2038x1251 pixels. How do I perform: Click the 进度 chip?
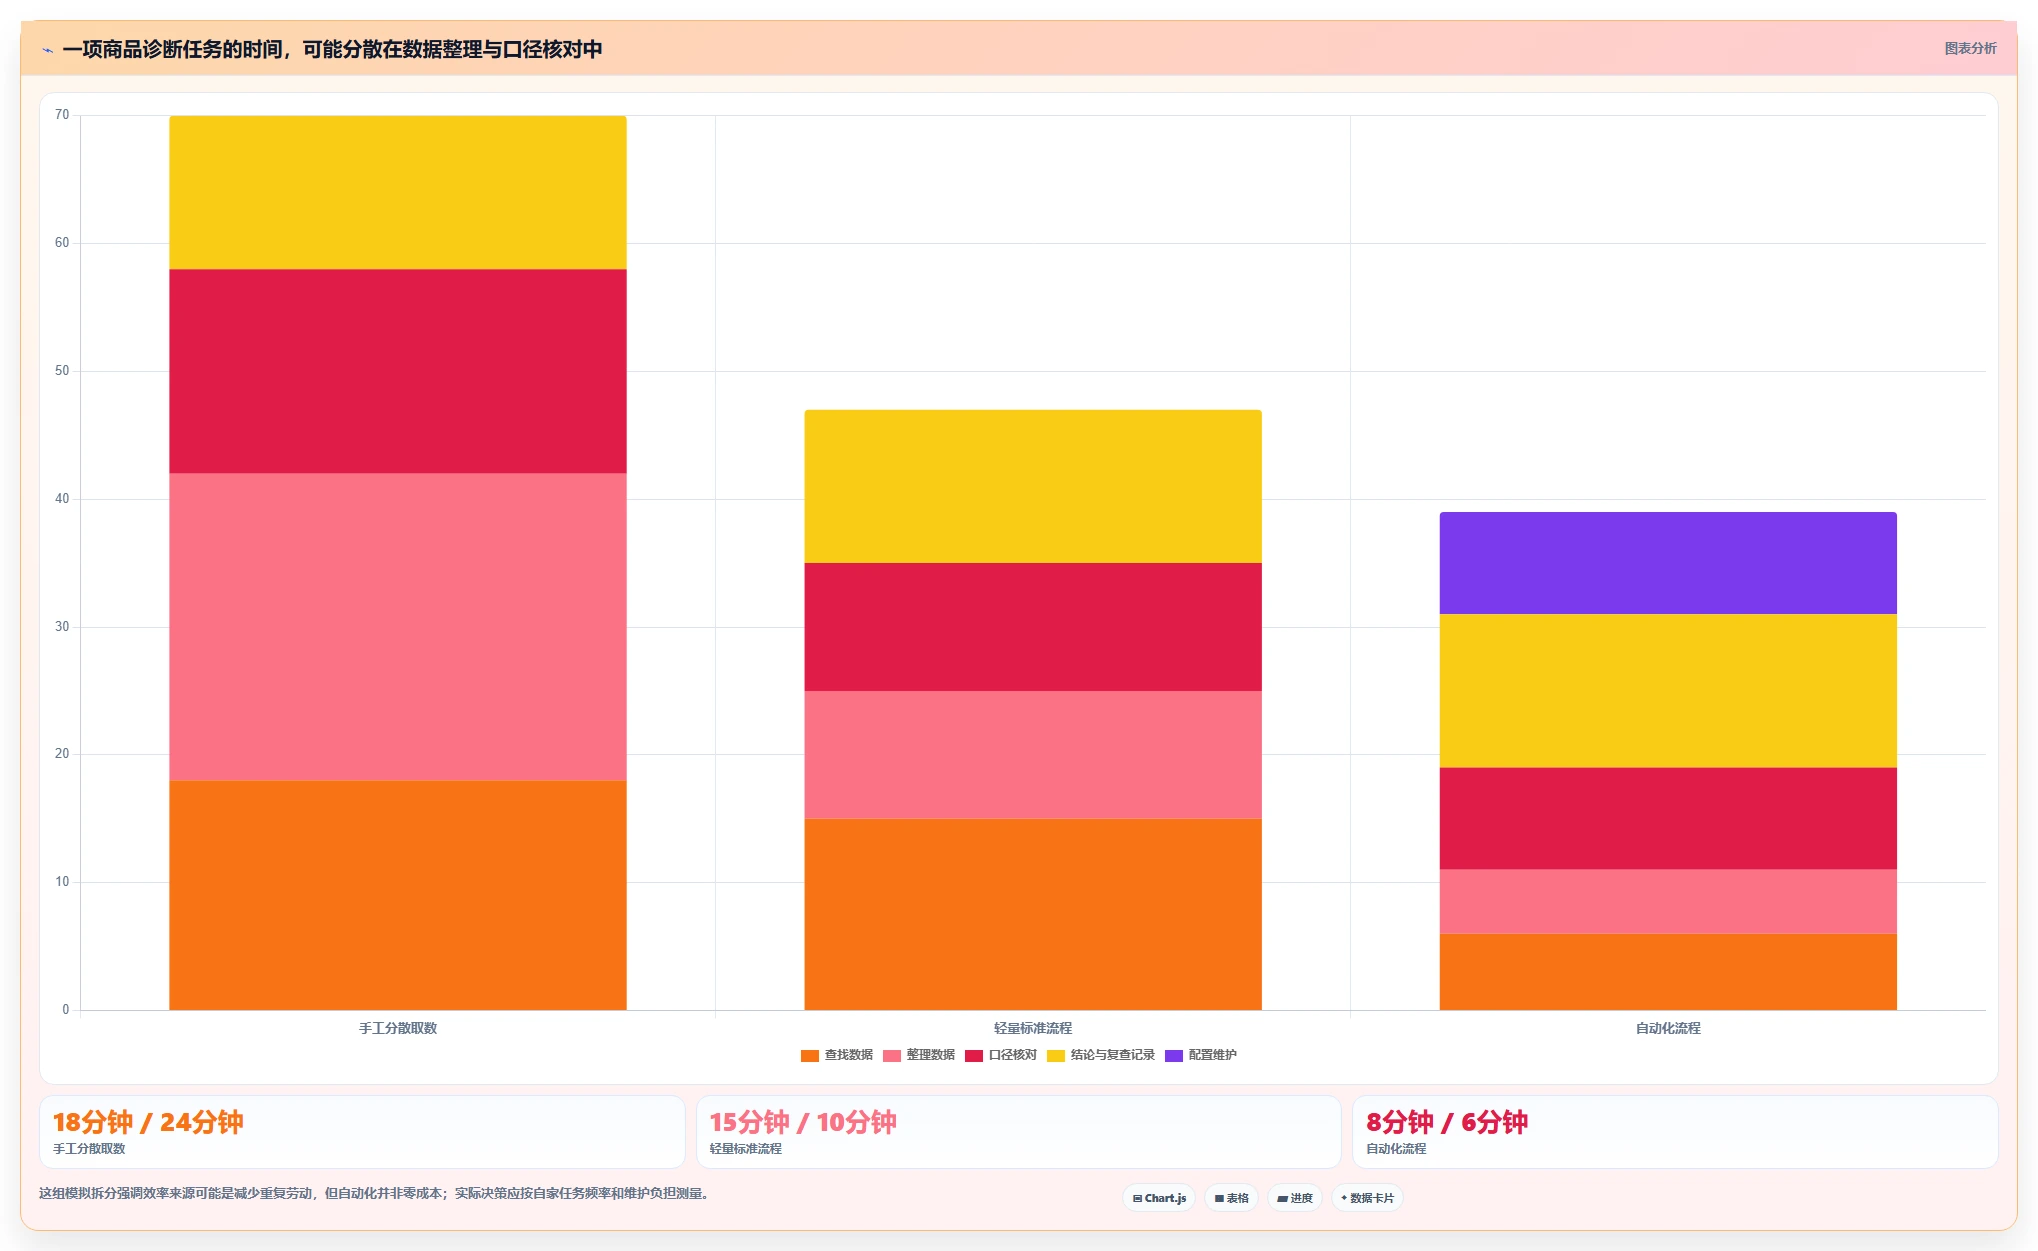coord(1295,1198)
